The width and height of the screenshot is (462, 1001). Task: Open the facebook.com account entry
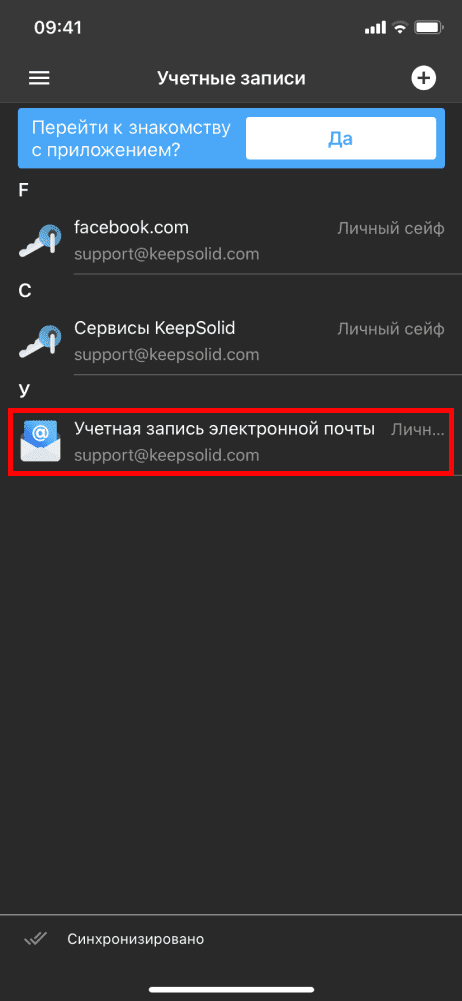coord(231,241)
